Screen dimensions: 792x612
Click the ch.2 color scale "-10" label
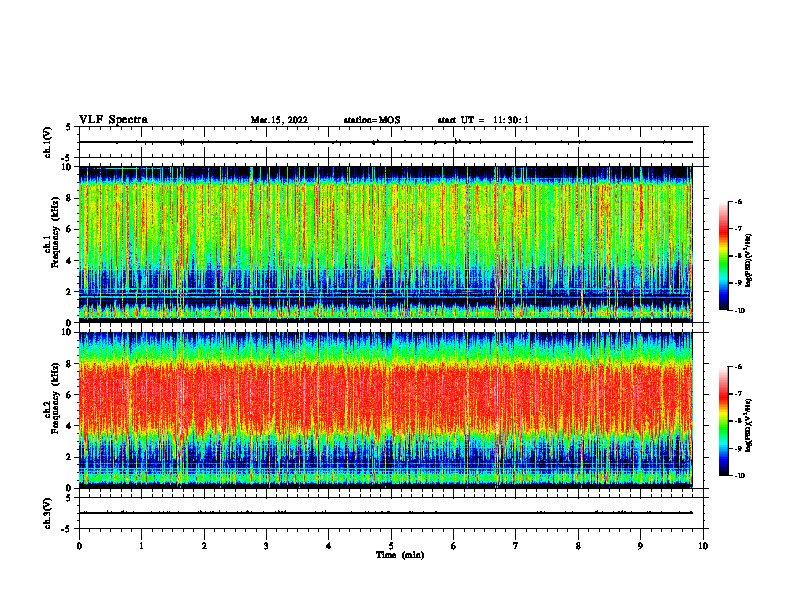click(x=740, y=476)
